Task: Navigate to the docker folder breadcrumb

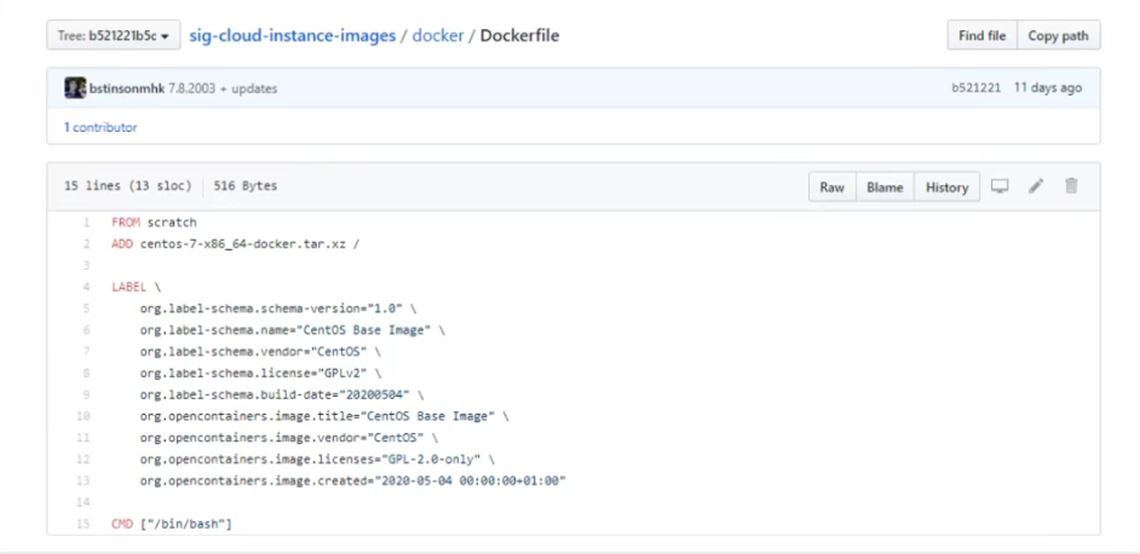Action: (438, 36)
